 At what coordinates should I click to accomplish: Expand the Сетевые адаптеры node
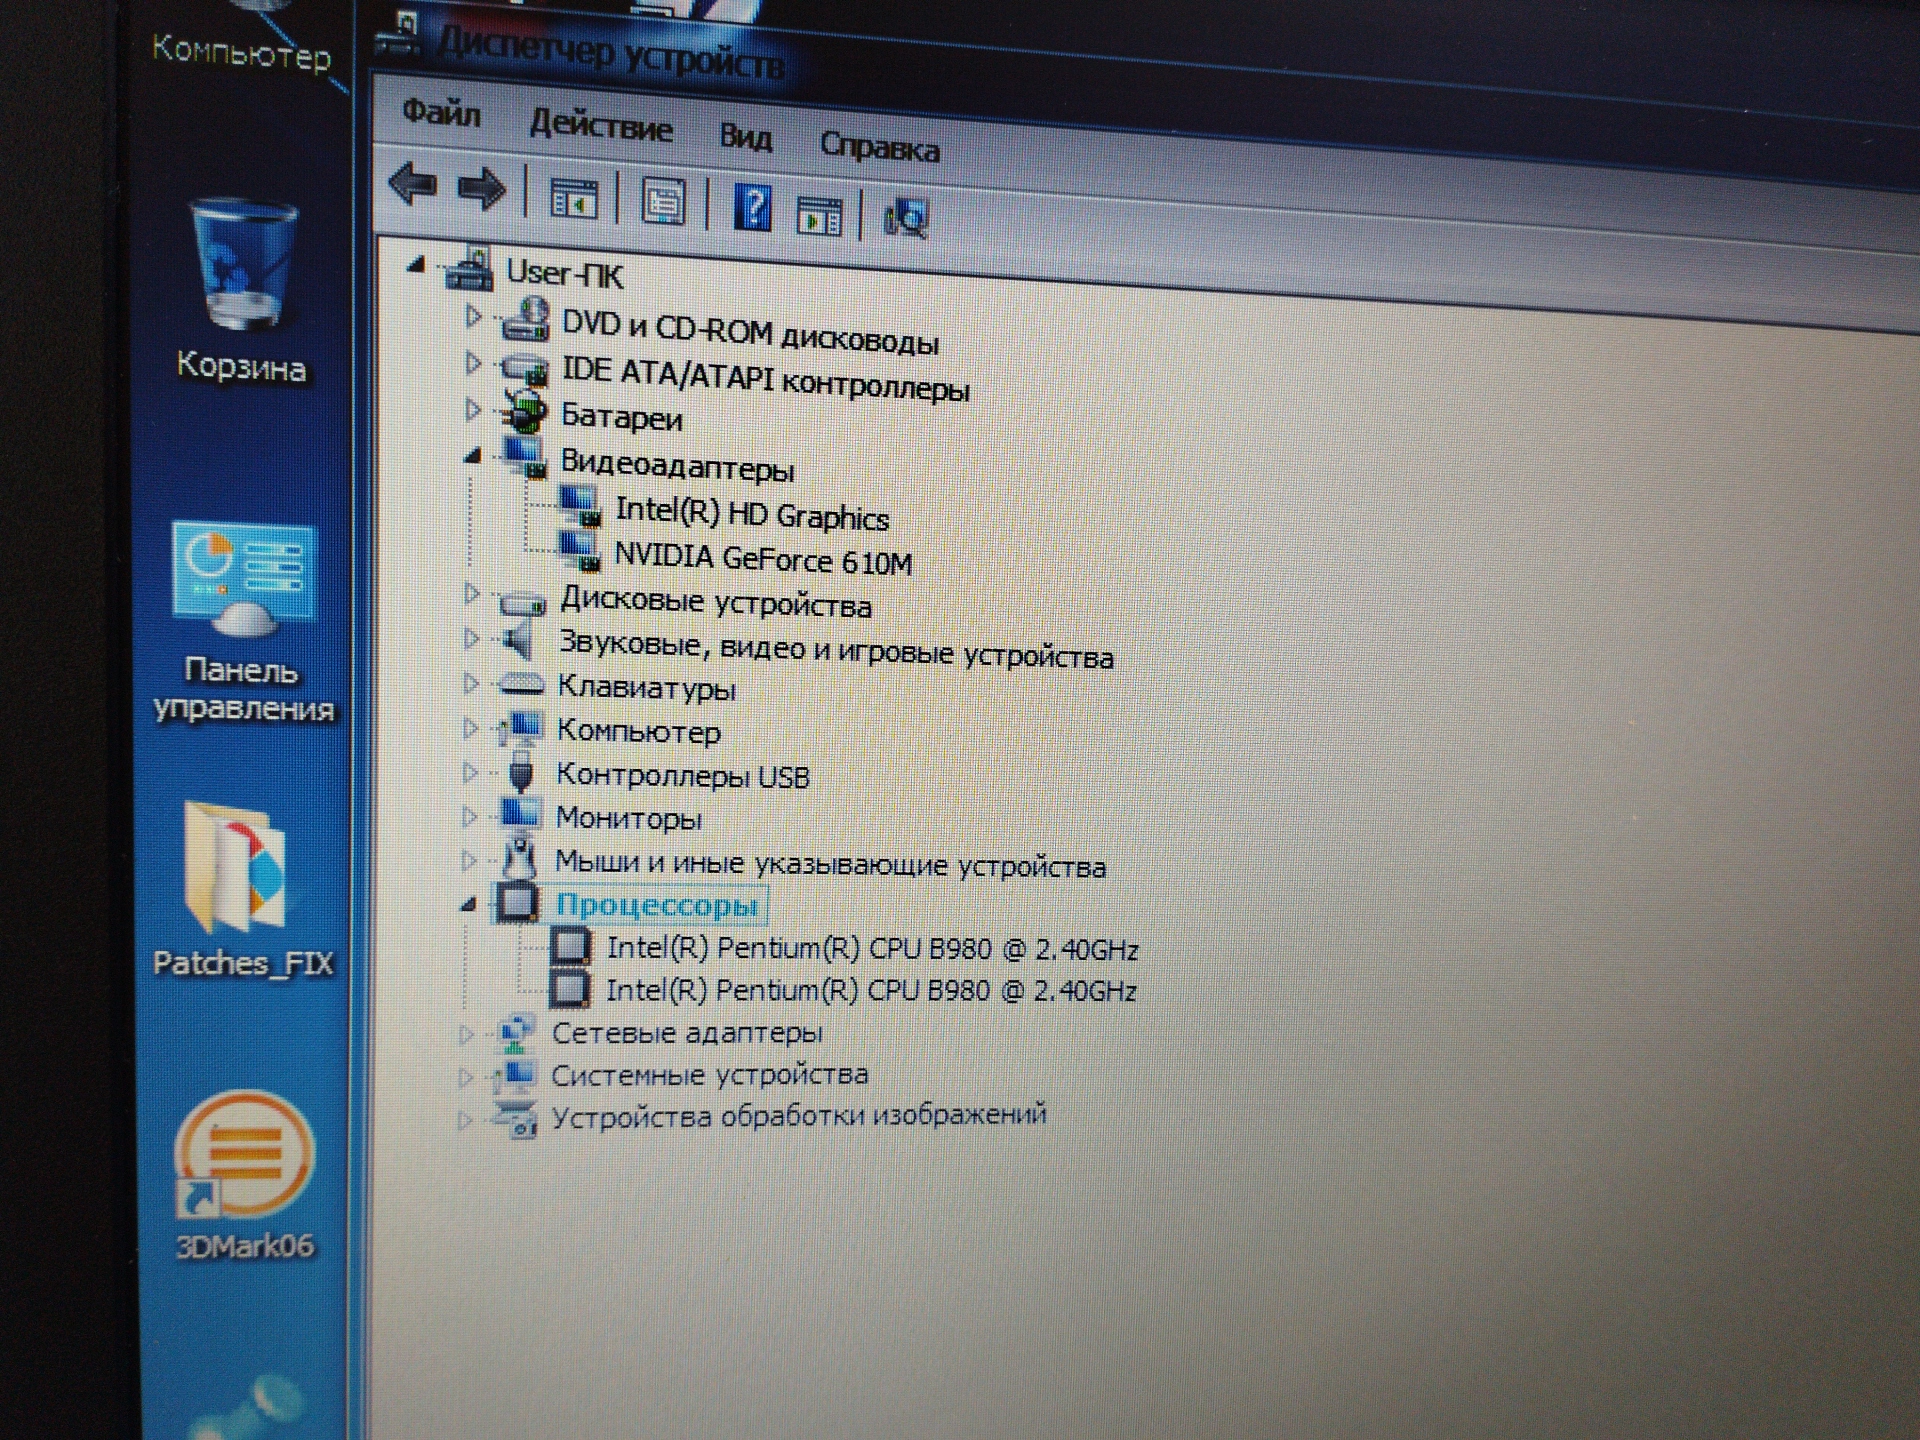click(465, 1034)
